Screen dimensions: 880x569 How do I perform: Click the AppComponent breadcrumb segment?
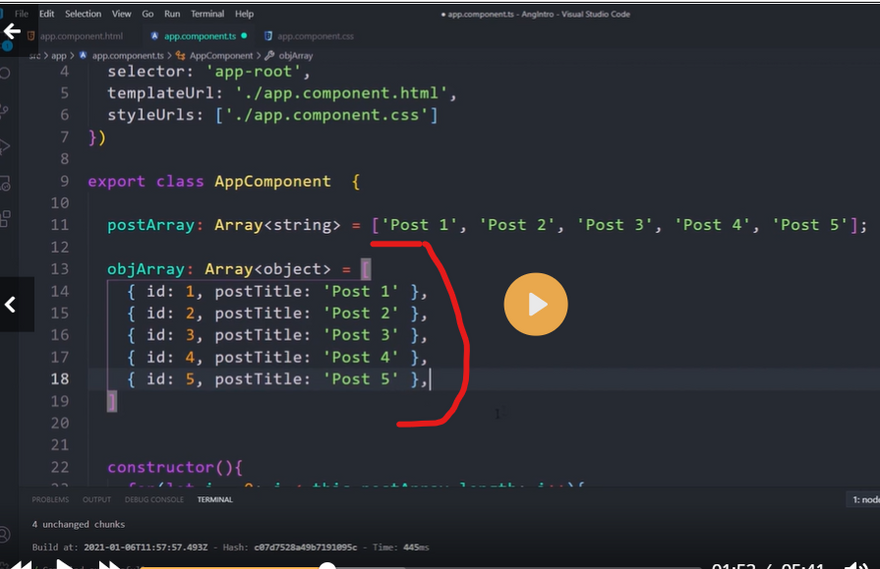220,56
